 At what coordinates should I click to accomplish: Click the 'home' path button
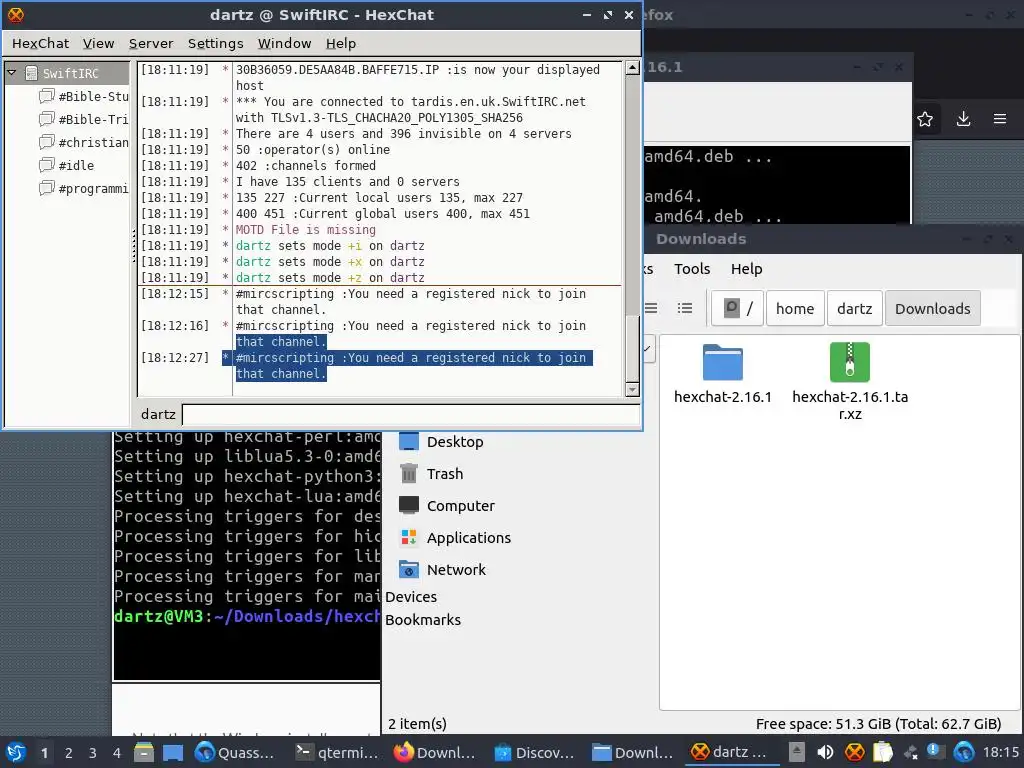tap(795, 308)
